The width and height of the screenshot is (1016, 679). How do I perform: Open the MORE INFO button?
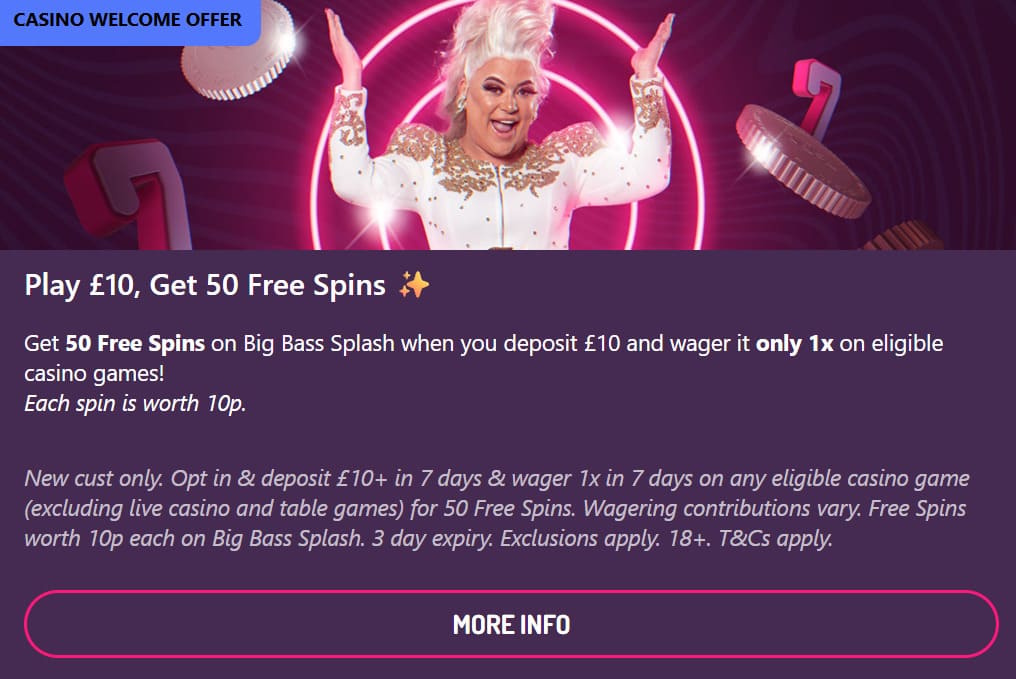pyautogui.click(x=511, y=624)
